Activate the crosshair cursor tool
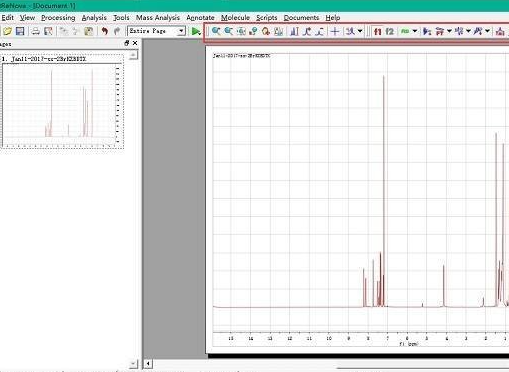 (x=335, y=31)
